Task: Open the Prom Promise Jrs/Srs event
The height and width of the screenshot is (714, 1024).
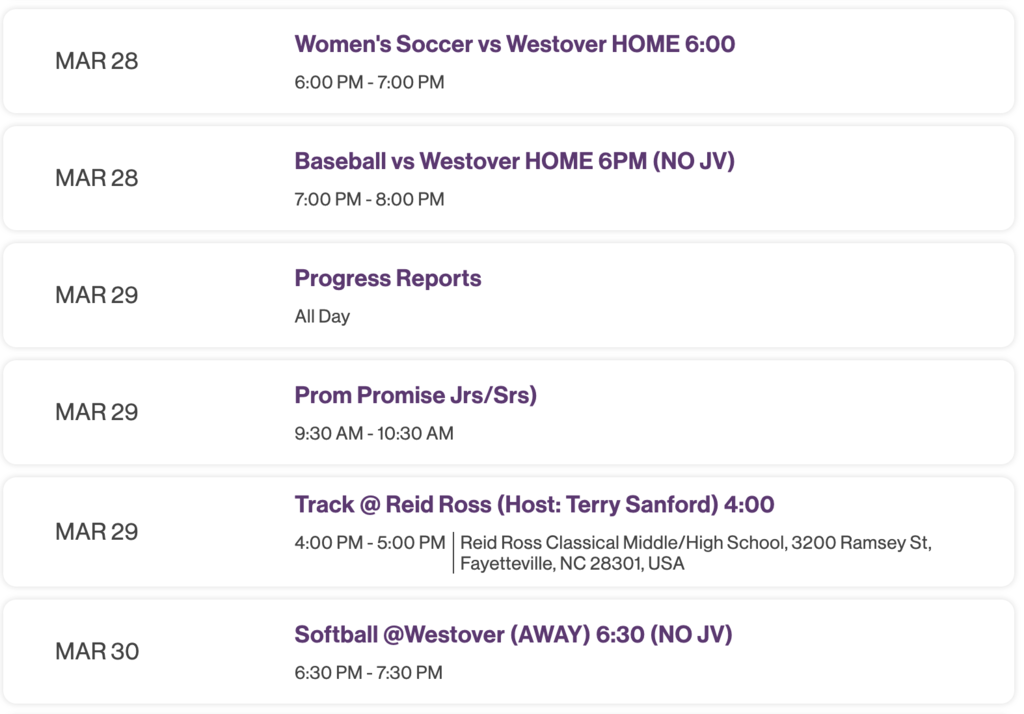Action: click(416, 395)
